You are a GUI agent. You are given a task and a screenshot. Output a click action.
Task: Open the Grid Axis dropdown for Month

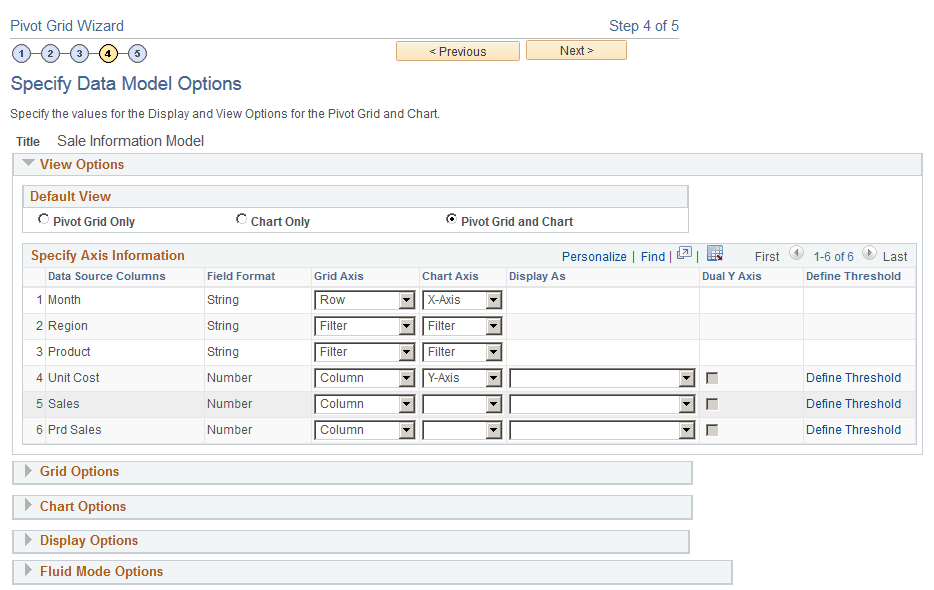pyautogui.click(x=364, y=300)
